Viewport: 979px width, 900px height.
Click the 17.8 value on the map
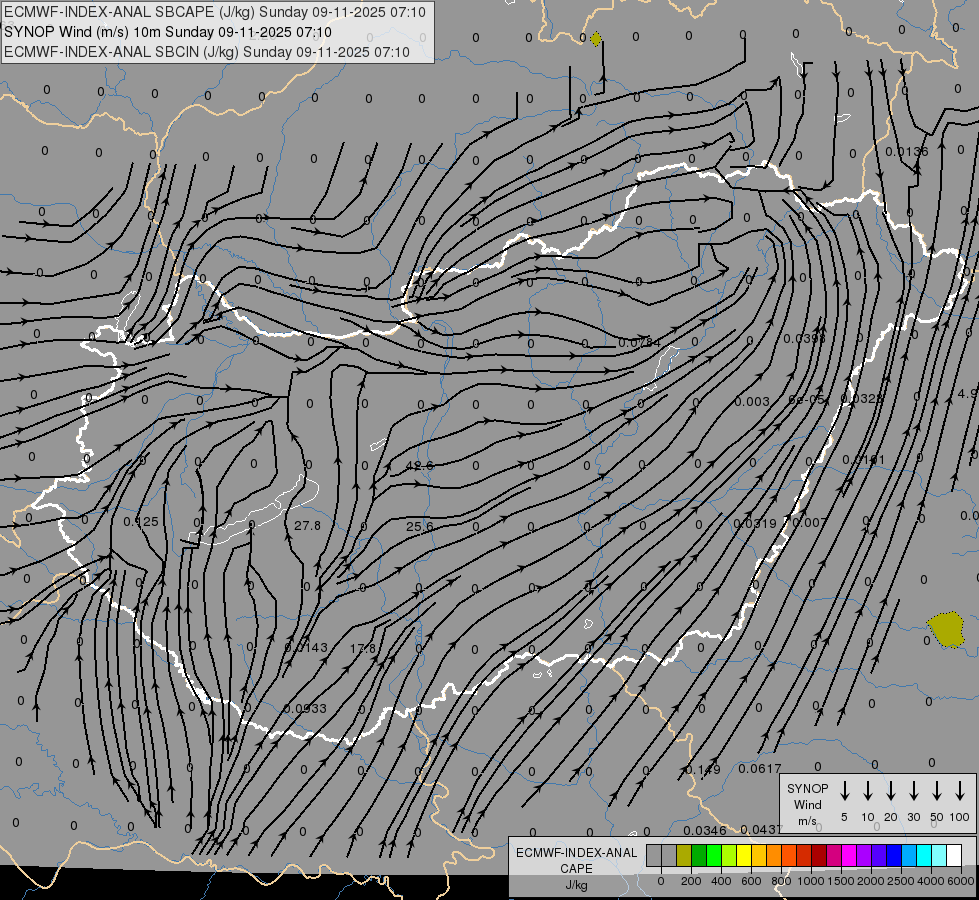363,648
